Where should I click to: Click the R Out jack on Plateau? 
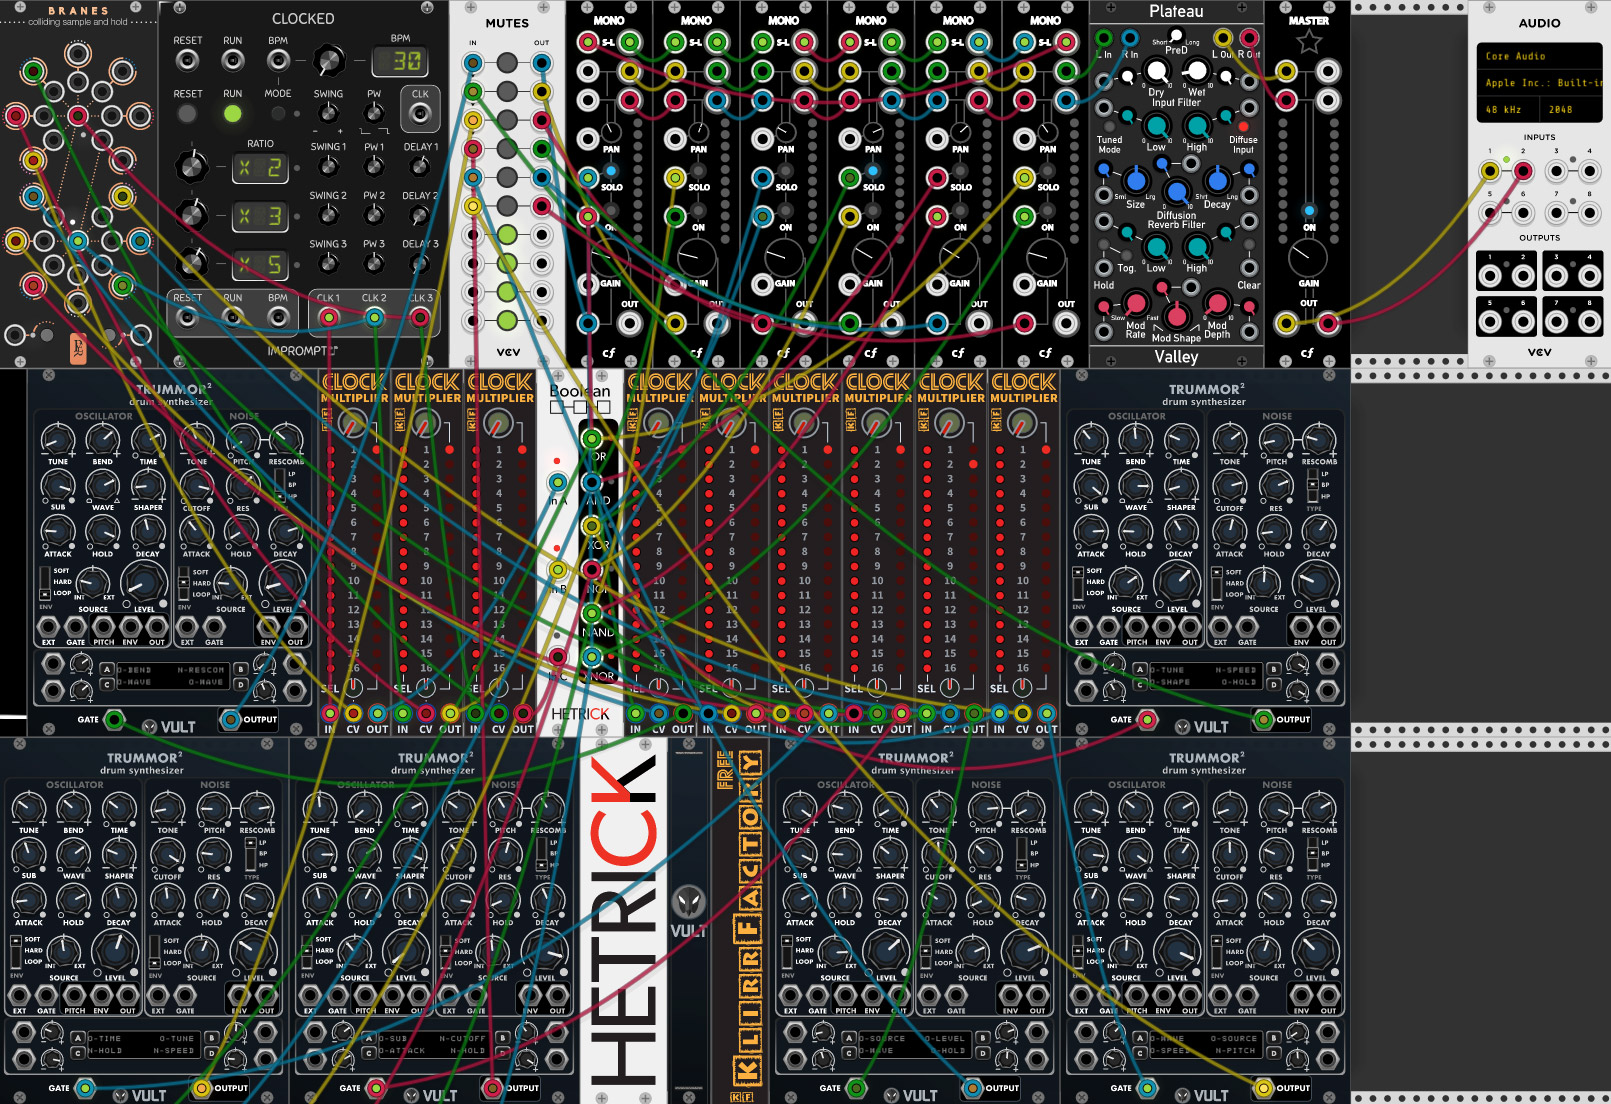(1249, 39)
